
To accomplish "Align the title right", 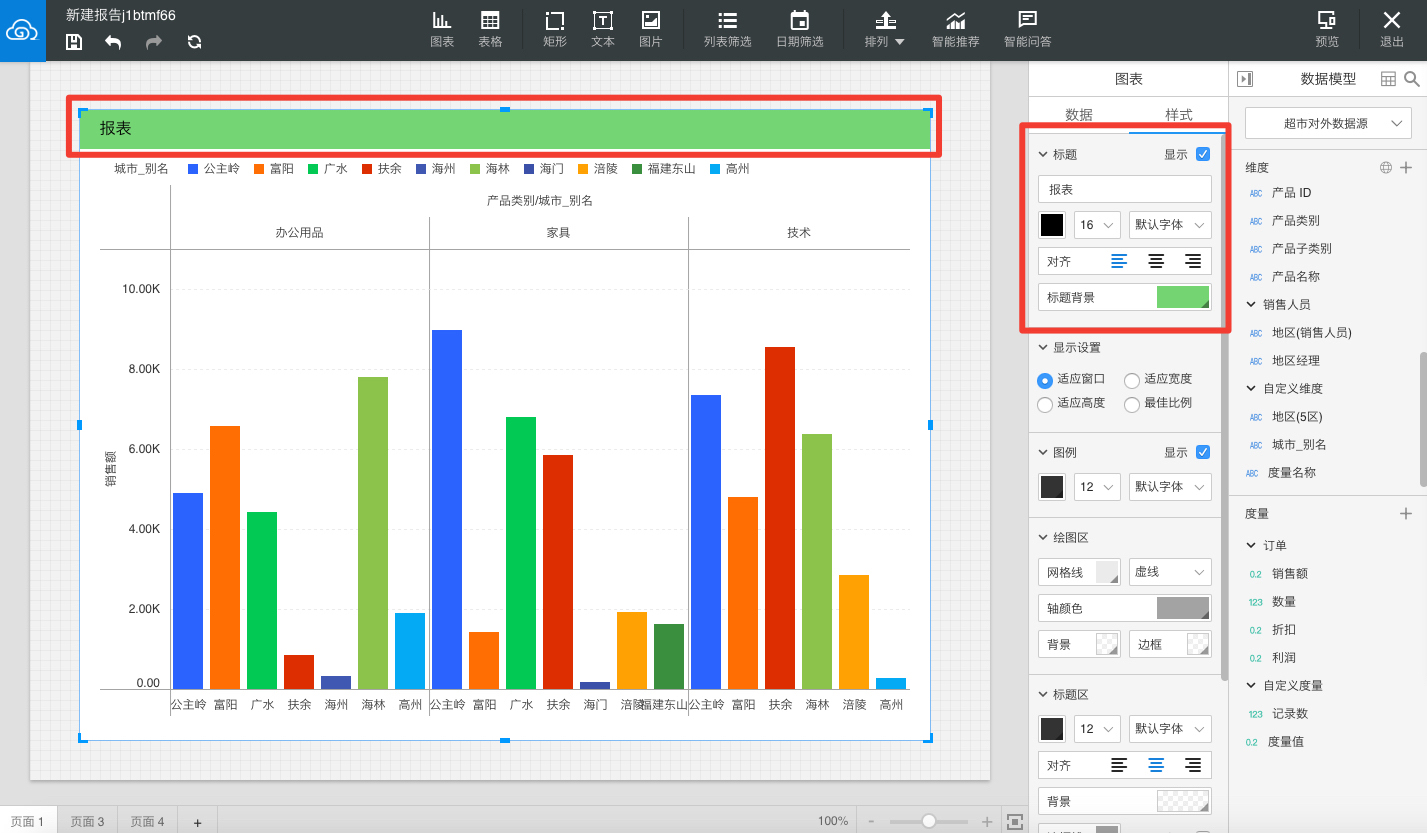I will [1193, 261].
